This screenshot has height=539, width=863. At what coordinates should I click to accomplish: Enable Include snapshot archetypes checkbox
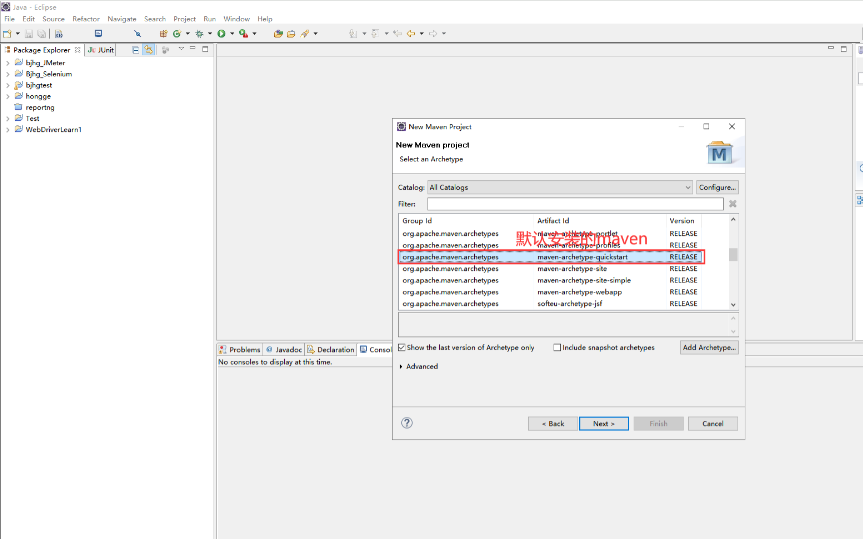pos(557,347)
